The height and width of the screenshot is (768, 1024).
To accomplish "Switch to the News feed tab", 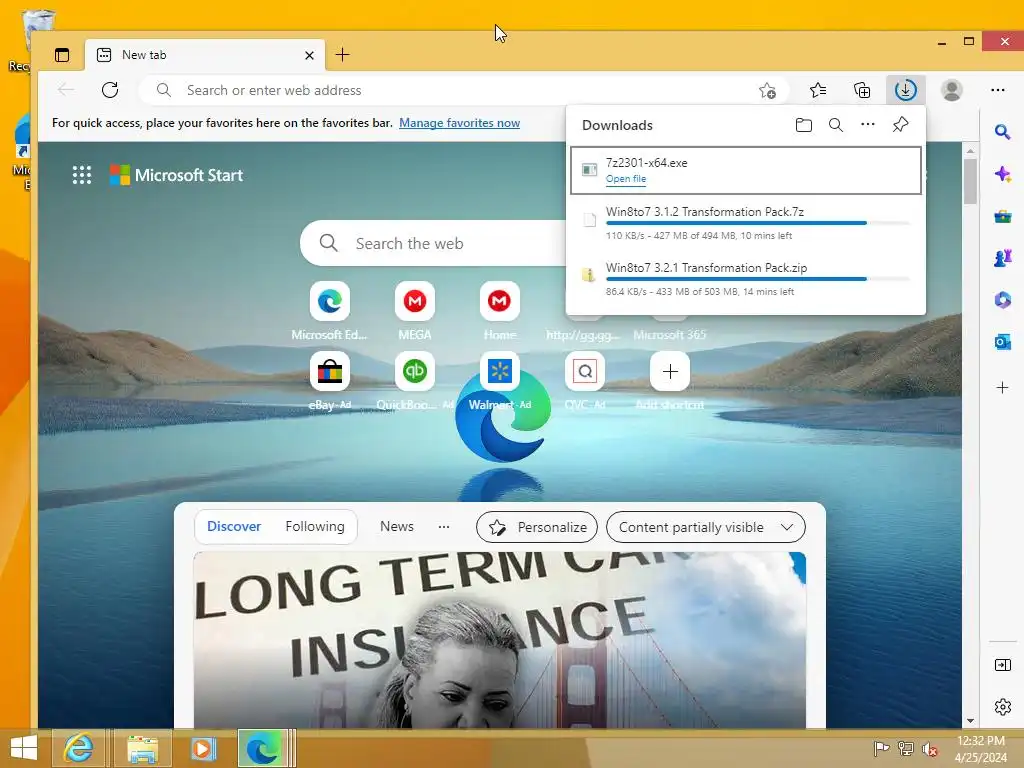I will [397, 526].
